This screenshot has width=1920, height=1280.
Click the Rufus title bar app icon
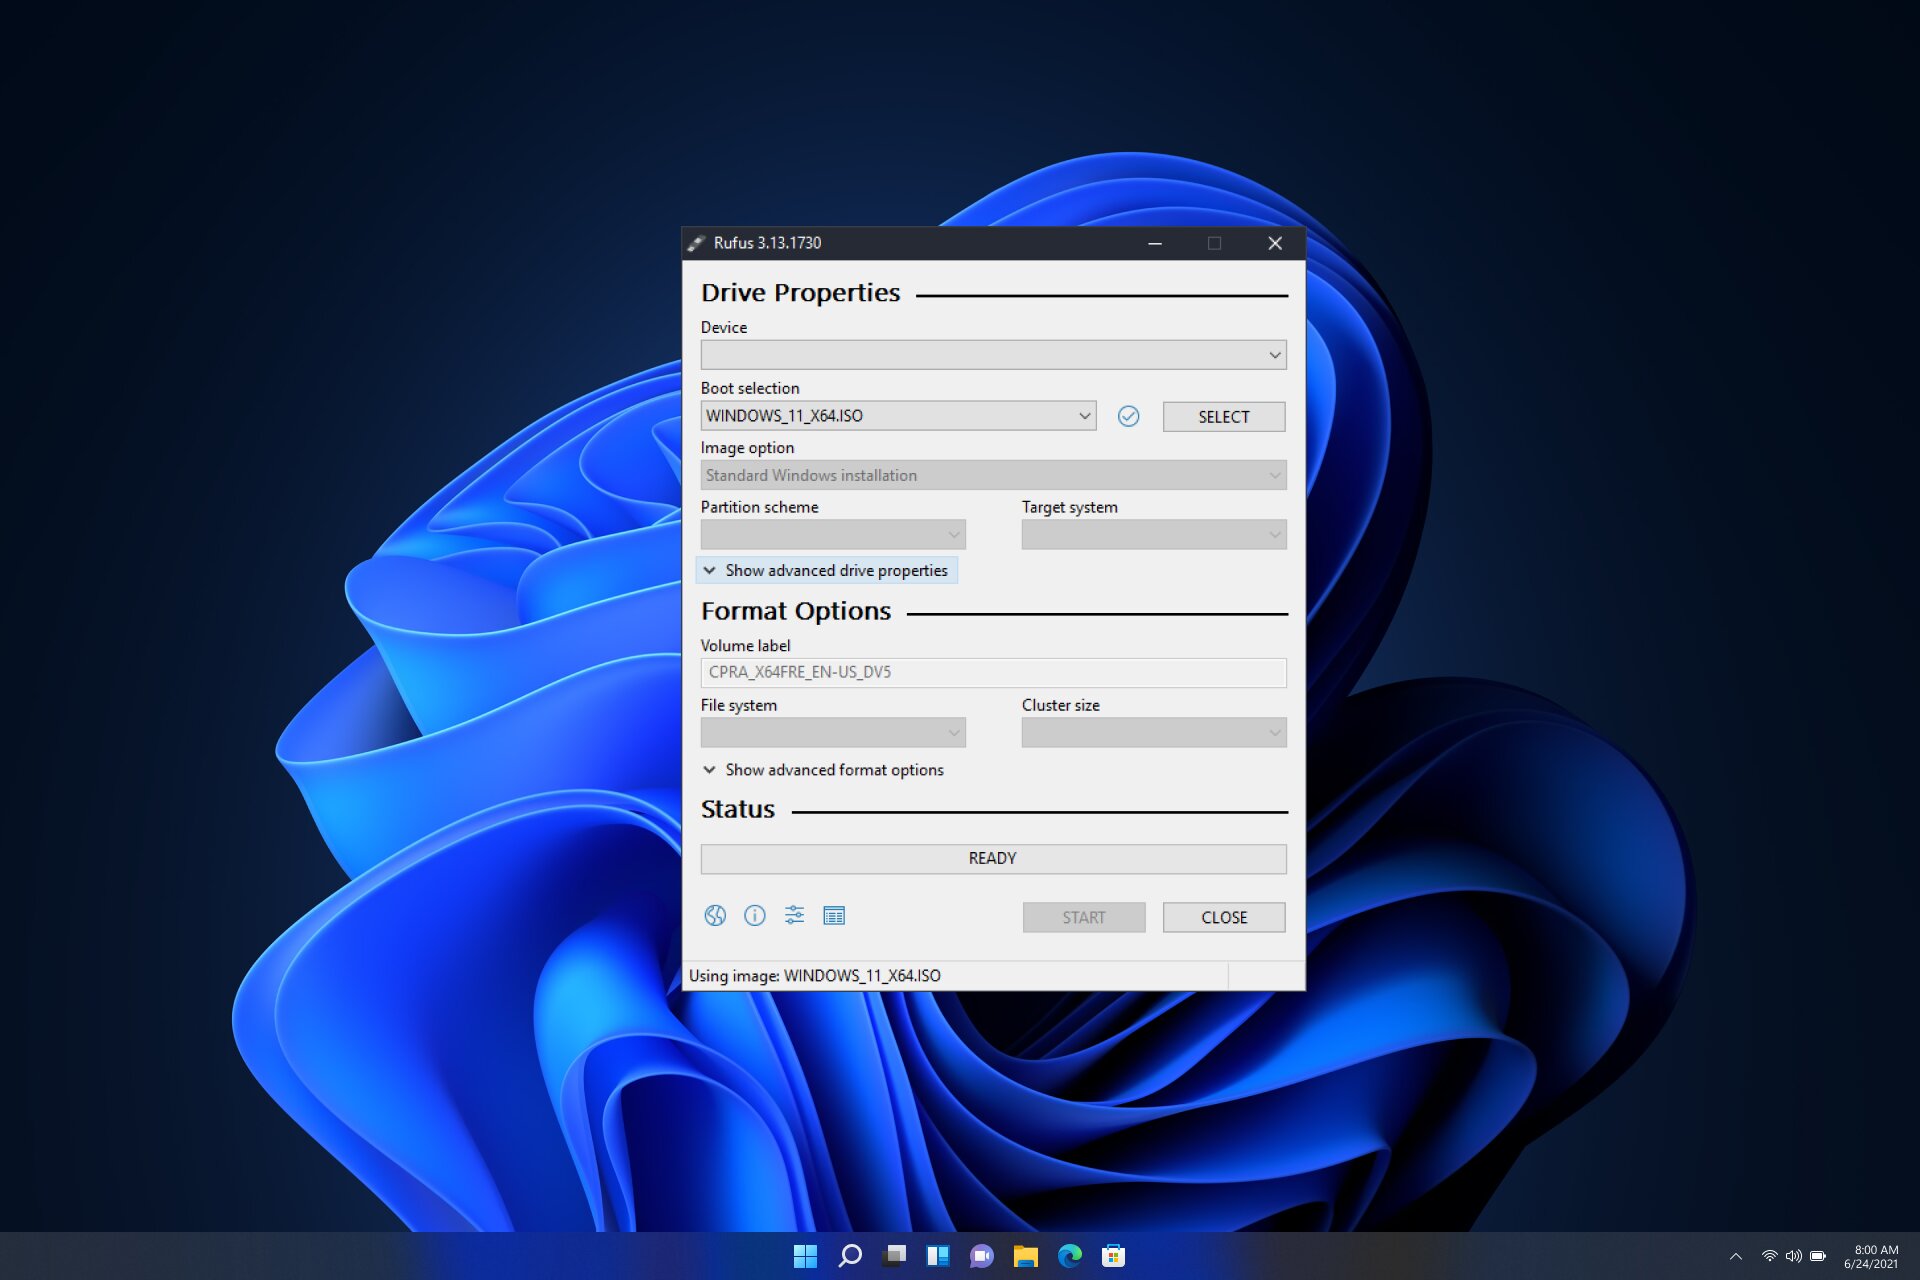[696, 243]
